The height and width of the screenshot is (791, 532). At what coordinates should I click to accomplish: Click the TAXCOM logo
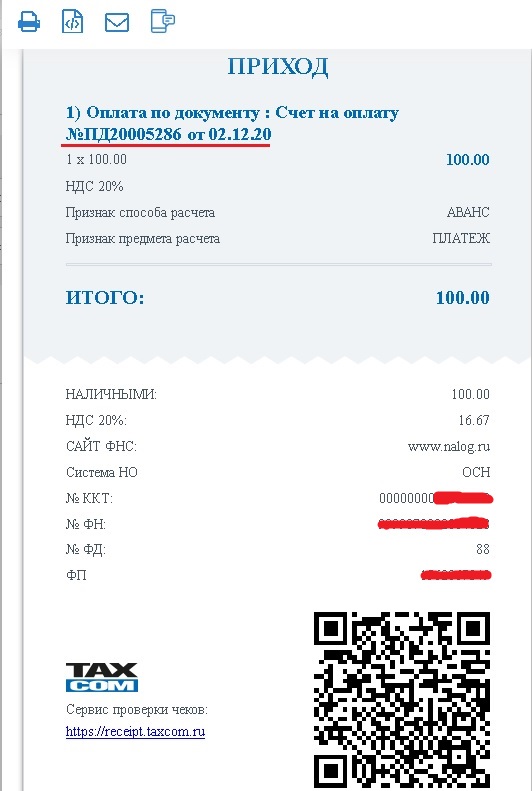(x=102, y=677)
